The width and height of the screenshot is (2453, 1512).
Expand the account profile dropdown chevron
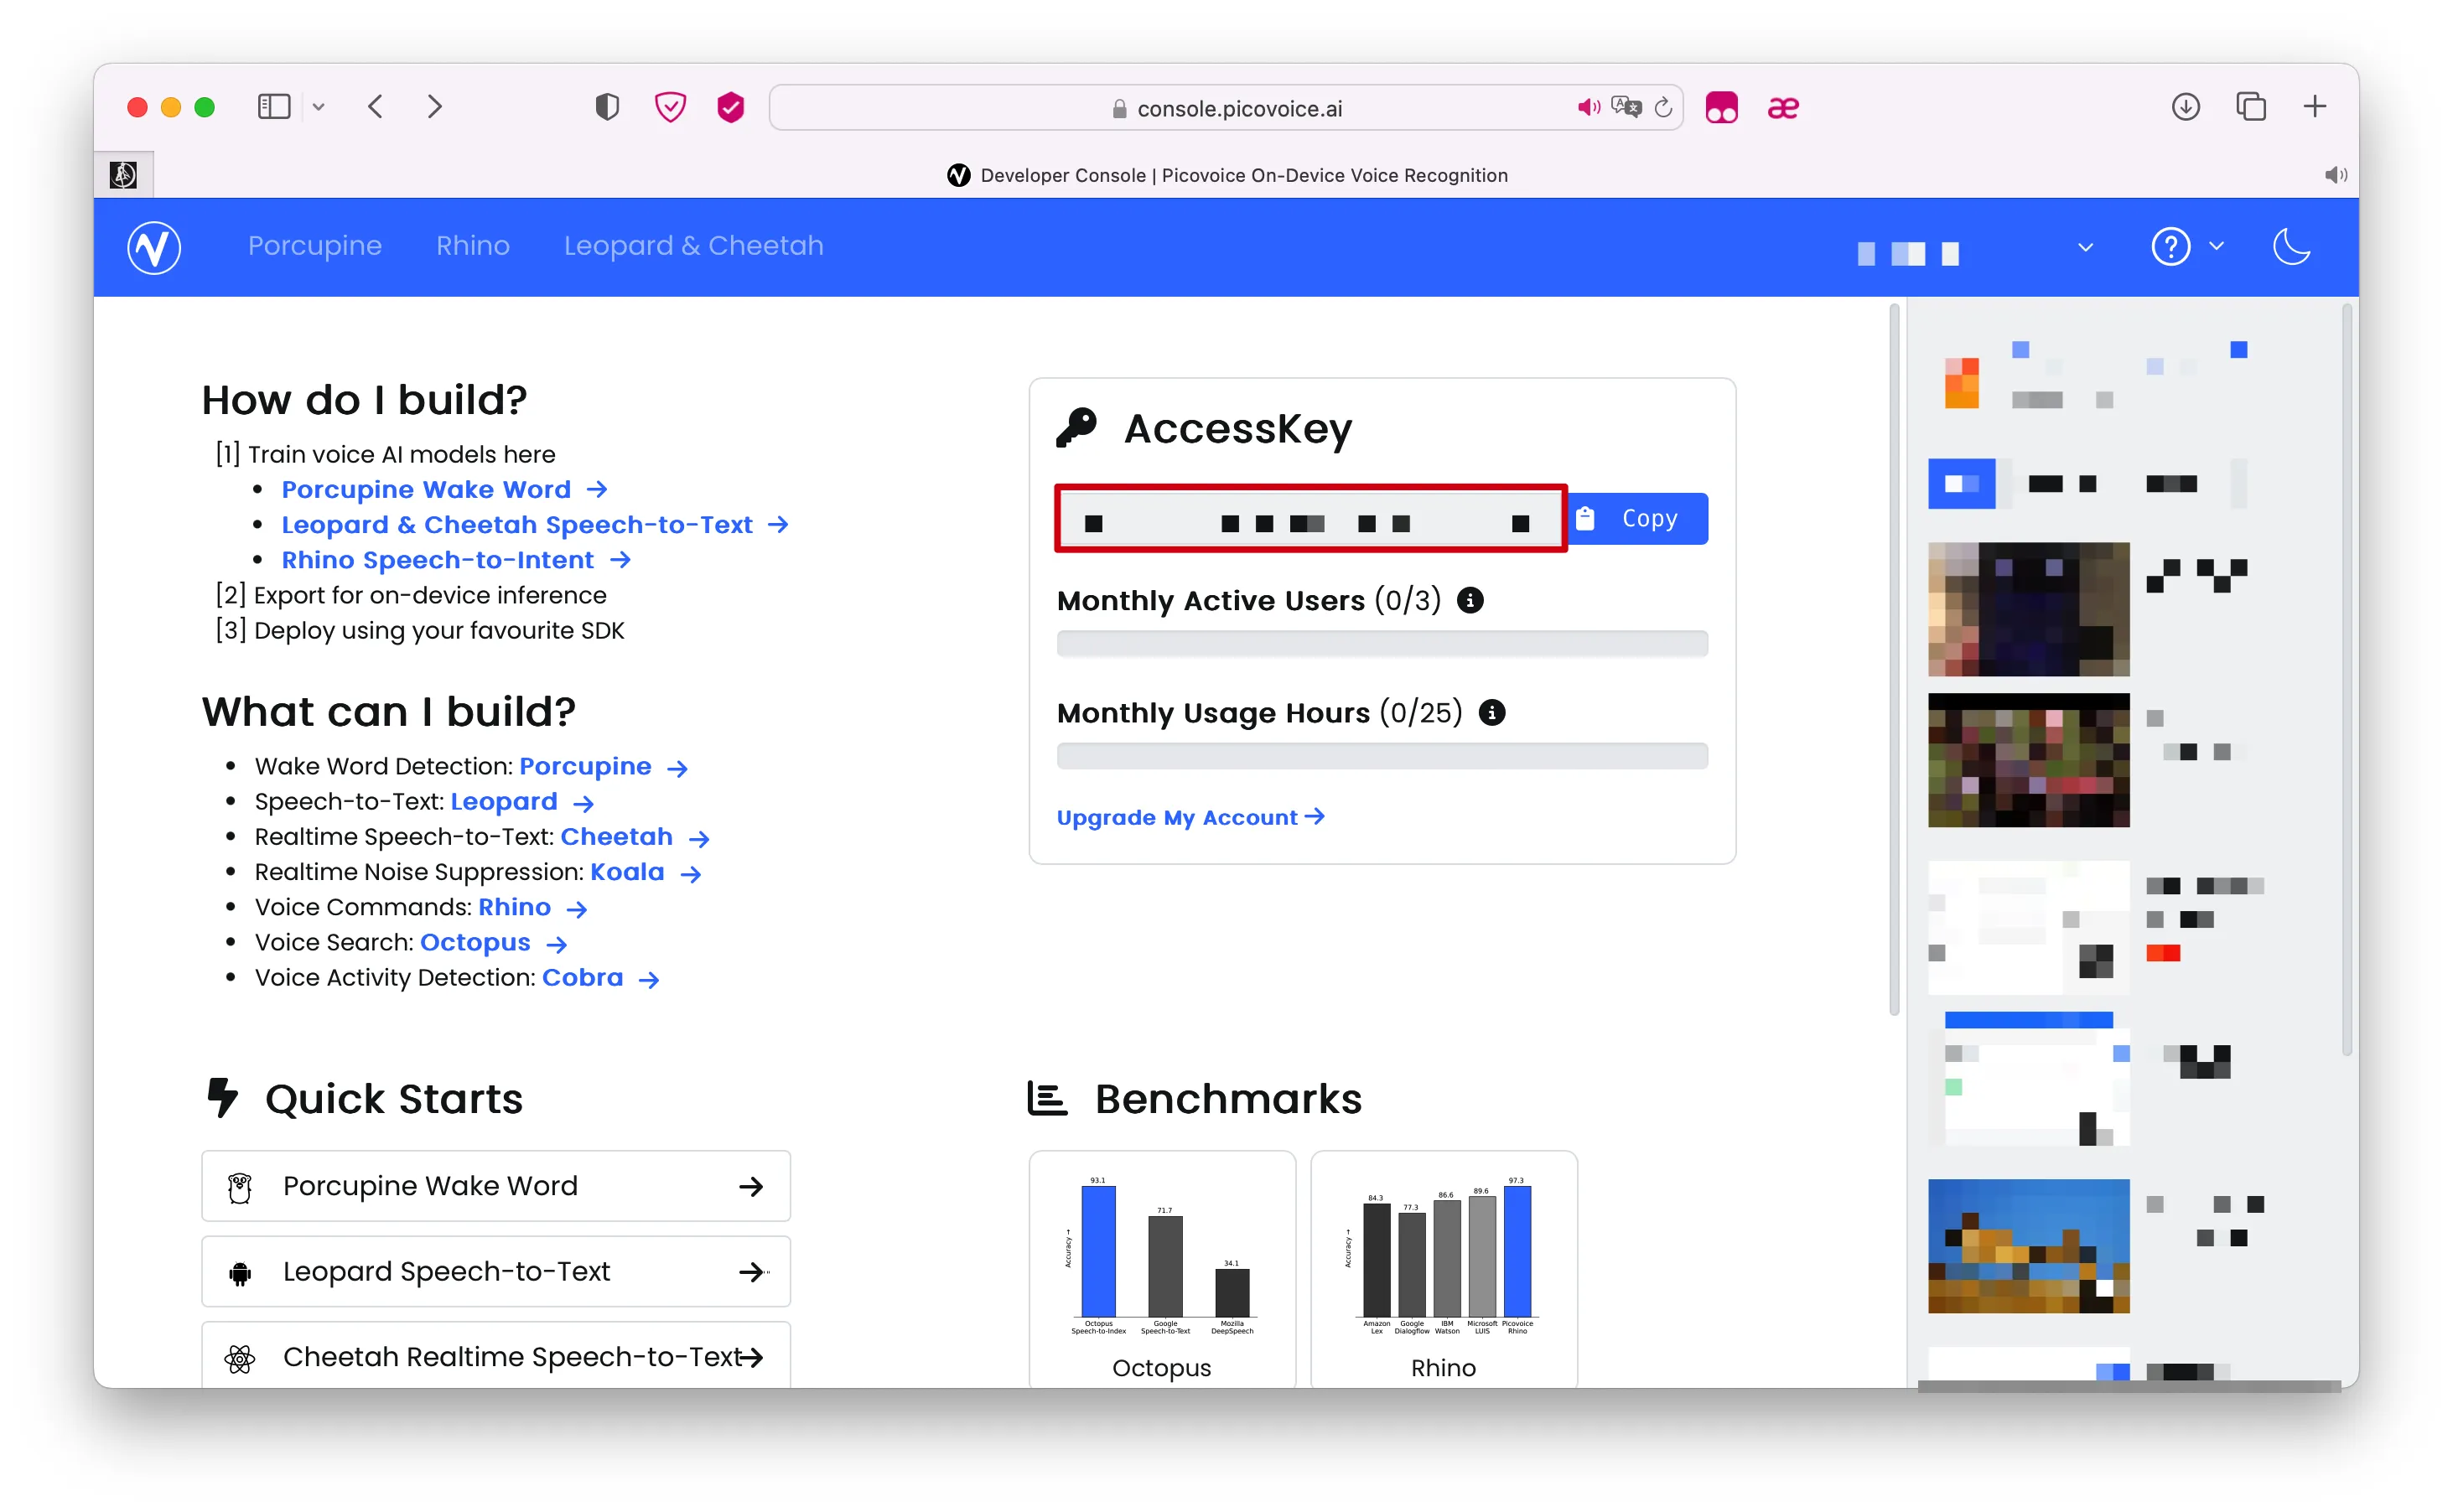click(2085, 247)
